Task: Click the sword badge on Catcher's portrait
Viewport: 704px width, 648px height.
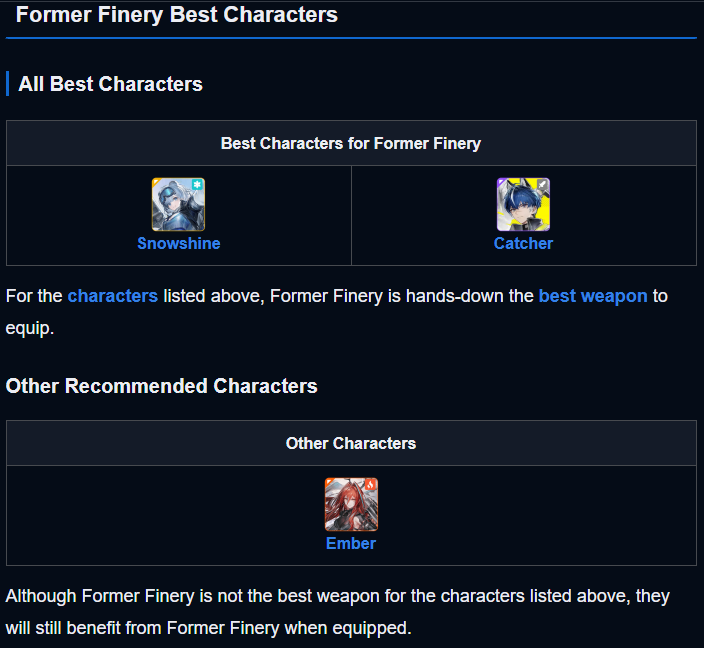Action: 542,185
